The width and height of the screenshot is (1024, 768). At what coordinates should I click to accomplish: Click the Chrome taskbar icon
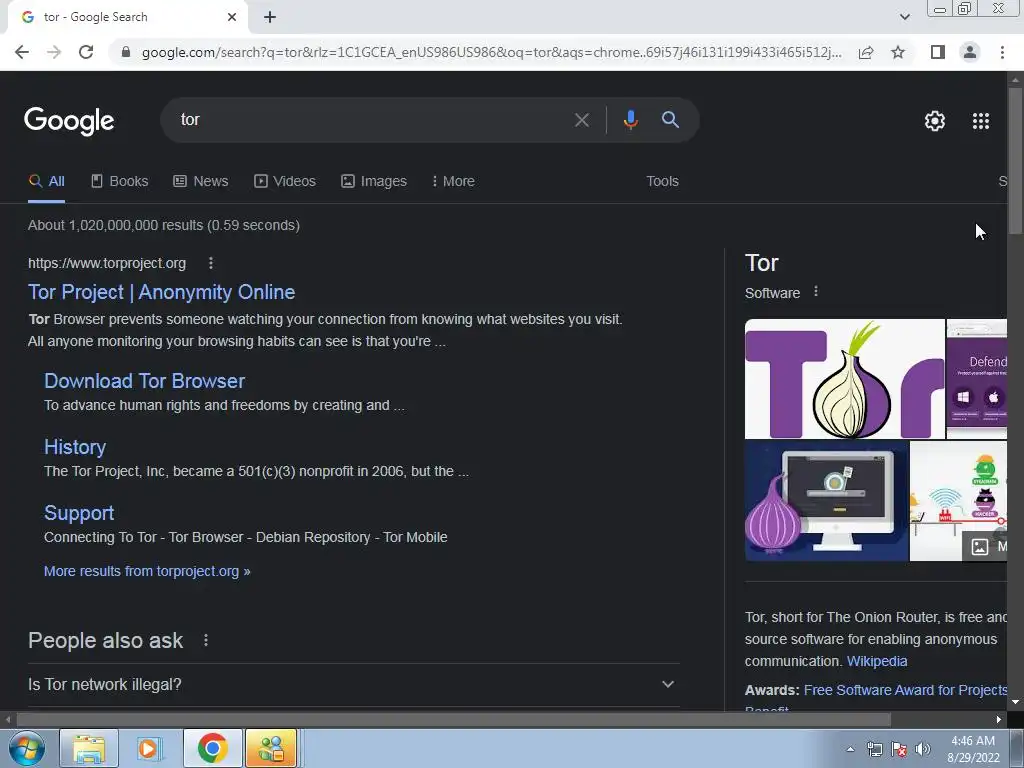pyautogui.click(x=212, y=748)
